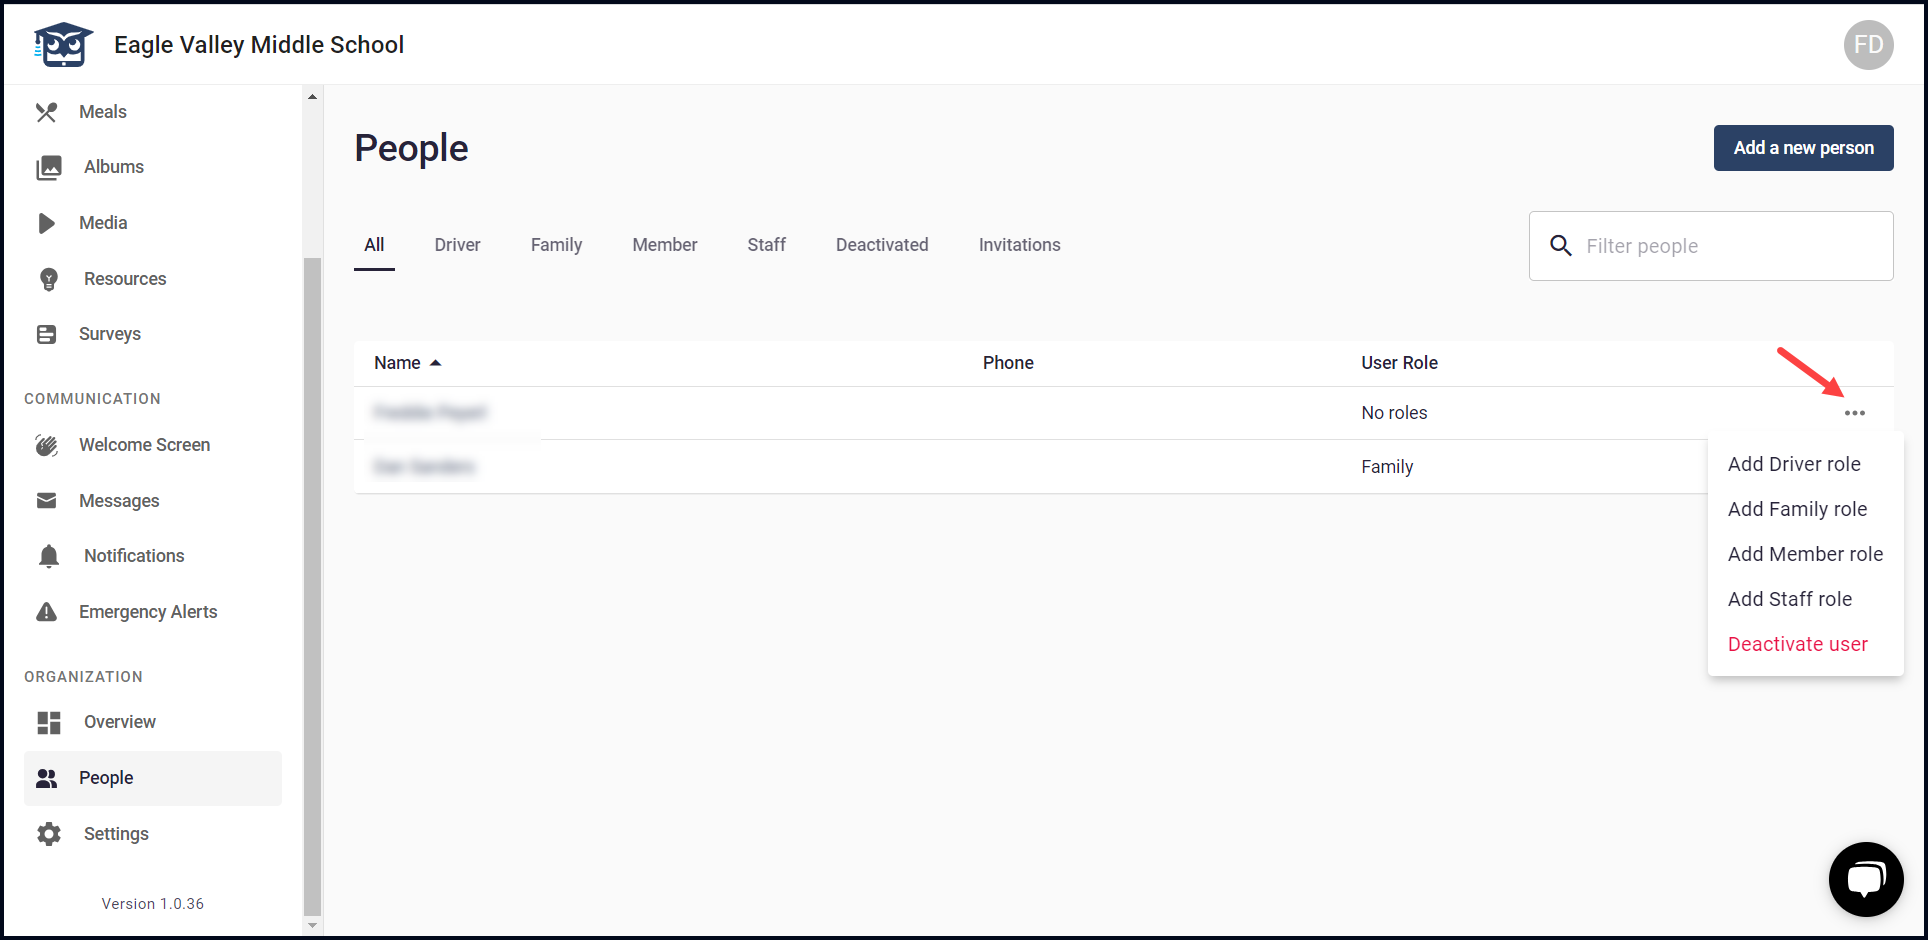The height and width of the screenshot is (940, 1928).
Task: Click the Media play icon
Action: pyautogui.click(x=46, y=223)
